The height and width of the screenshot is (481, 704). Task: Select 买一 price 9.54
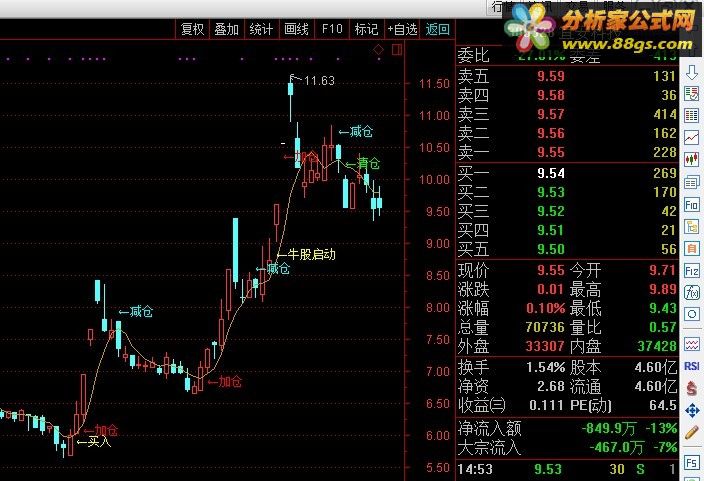click(550, 173)
